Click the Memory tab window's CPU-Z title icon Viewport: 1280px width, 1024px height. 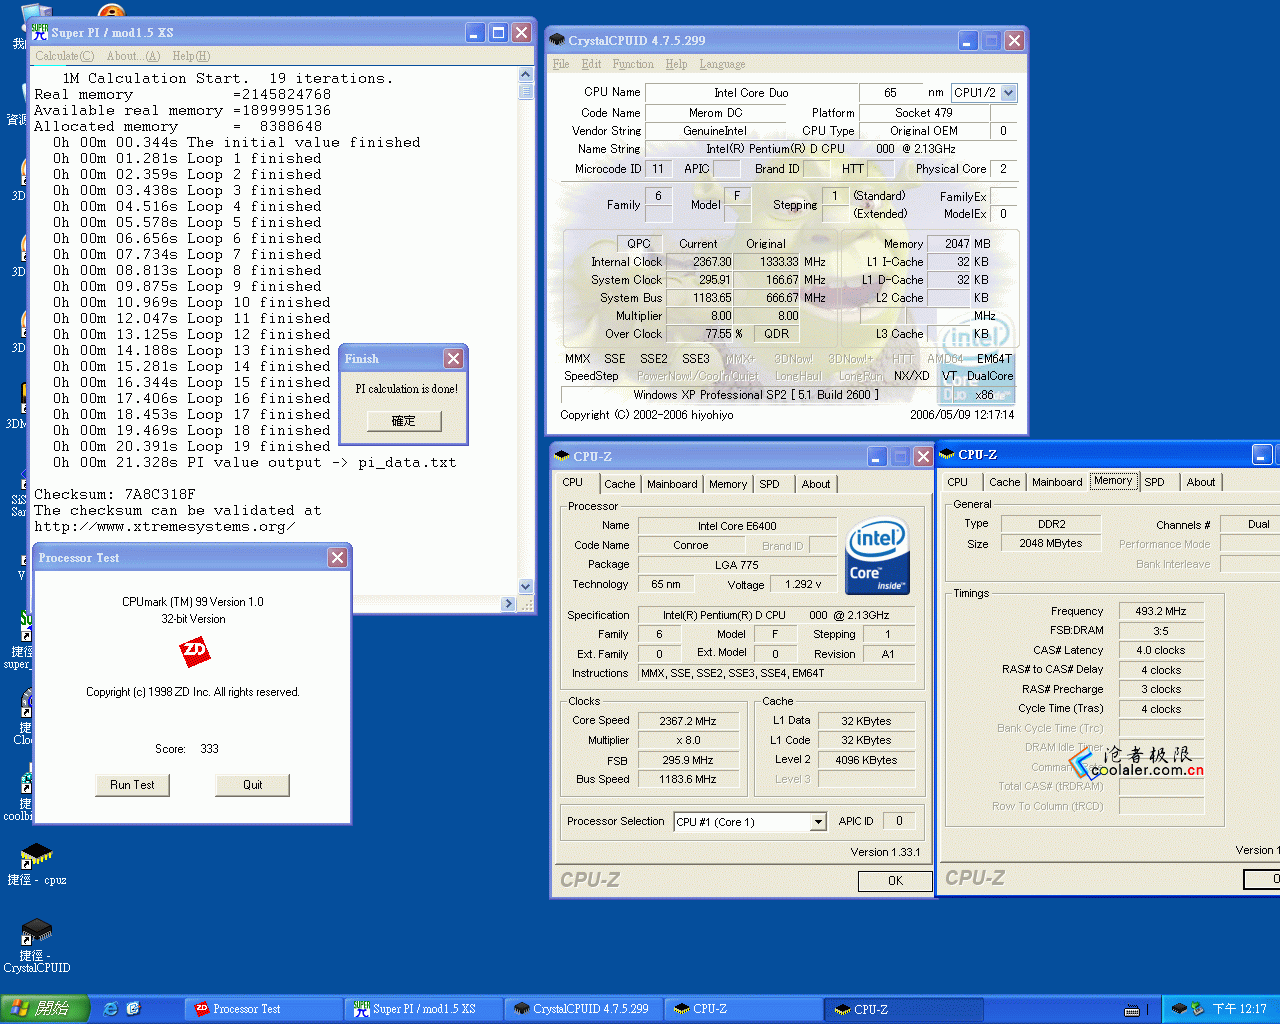[x=947, y=454]
